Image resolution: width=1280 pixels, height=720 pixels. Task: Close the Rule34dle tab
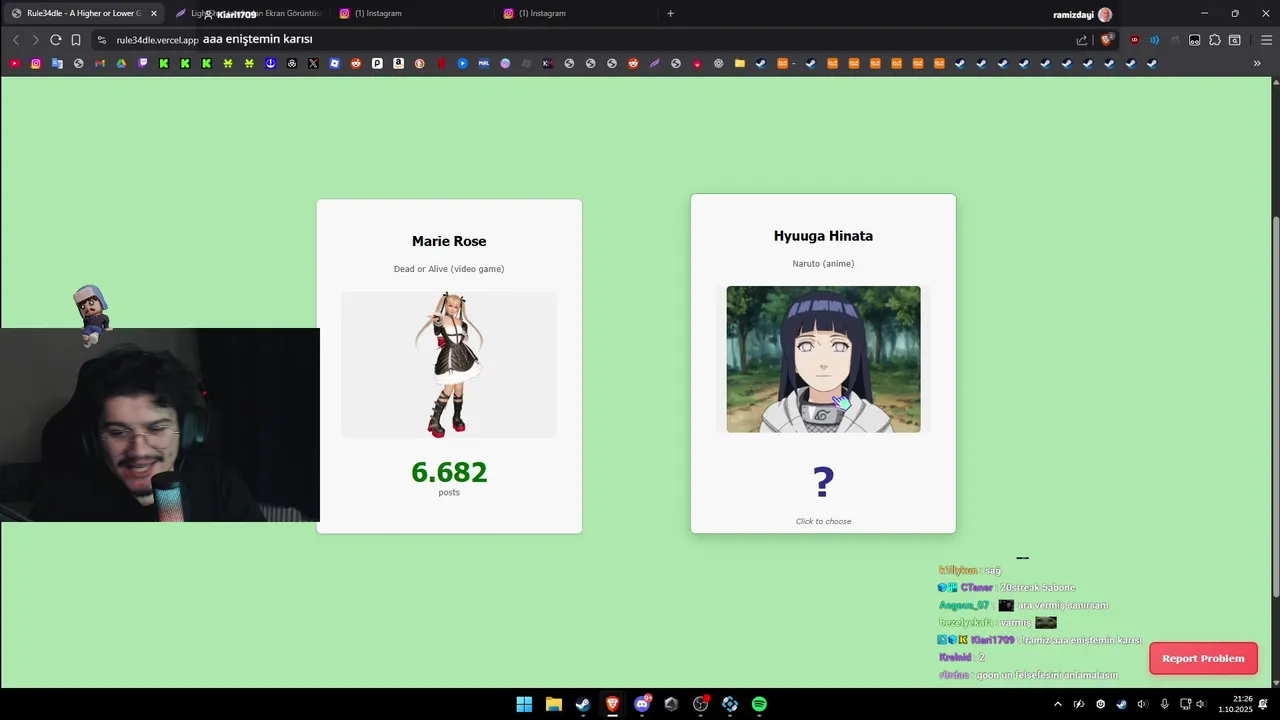point(154,13)
